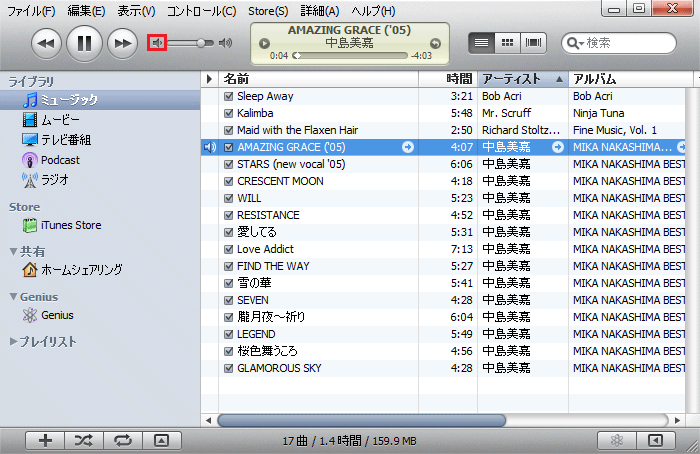Collapse the Genius sidebar section

13,297
